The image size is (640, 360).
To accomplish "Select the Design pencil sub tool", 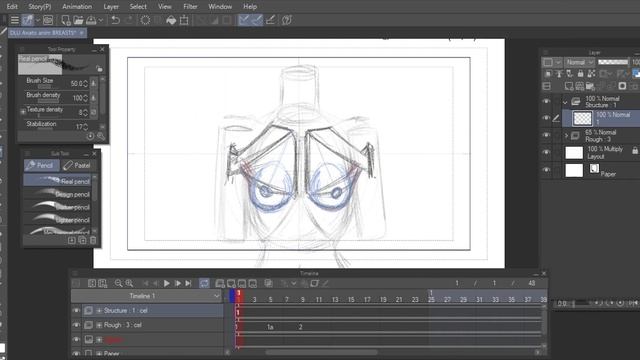I will (x=57, y=194).
